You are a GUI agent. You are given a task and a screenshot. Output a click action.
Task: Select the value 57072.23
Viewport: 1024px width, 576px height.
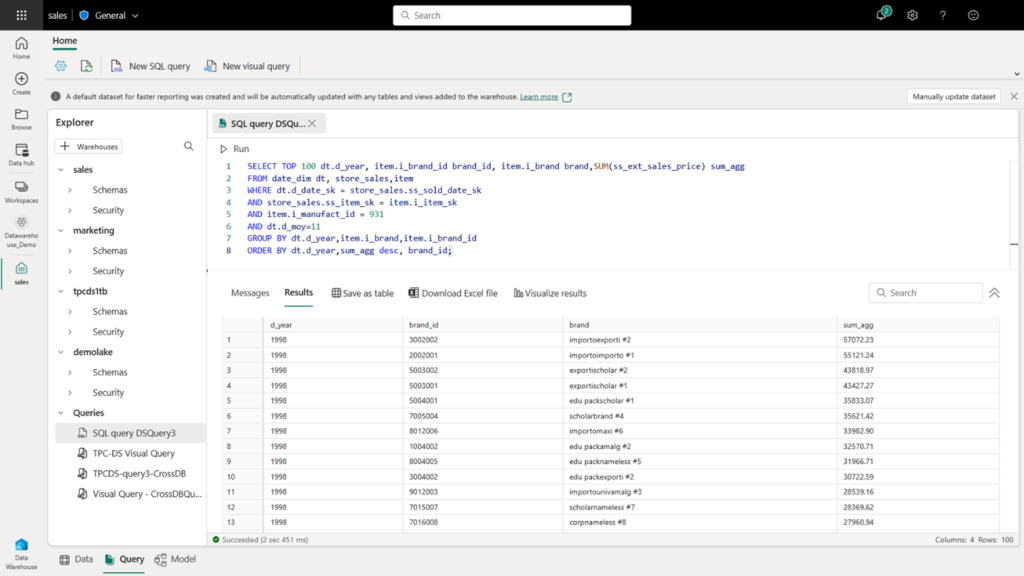tap(858, 340)
